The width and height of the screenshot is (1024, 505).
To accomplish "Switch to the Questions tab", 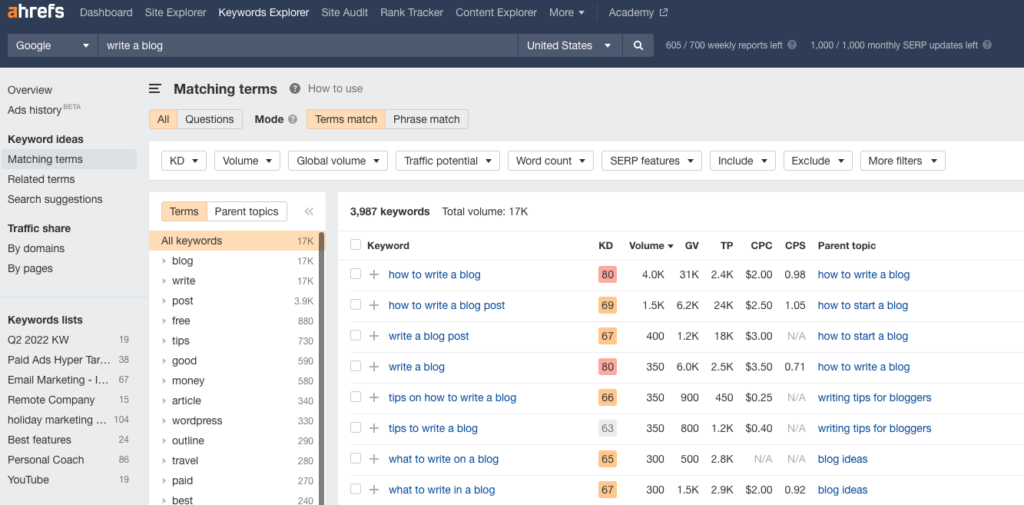I will point(209,120).
